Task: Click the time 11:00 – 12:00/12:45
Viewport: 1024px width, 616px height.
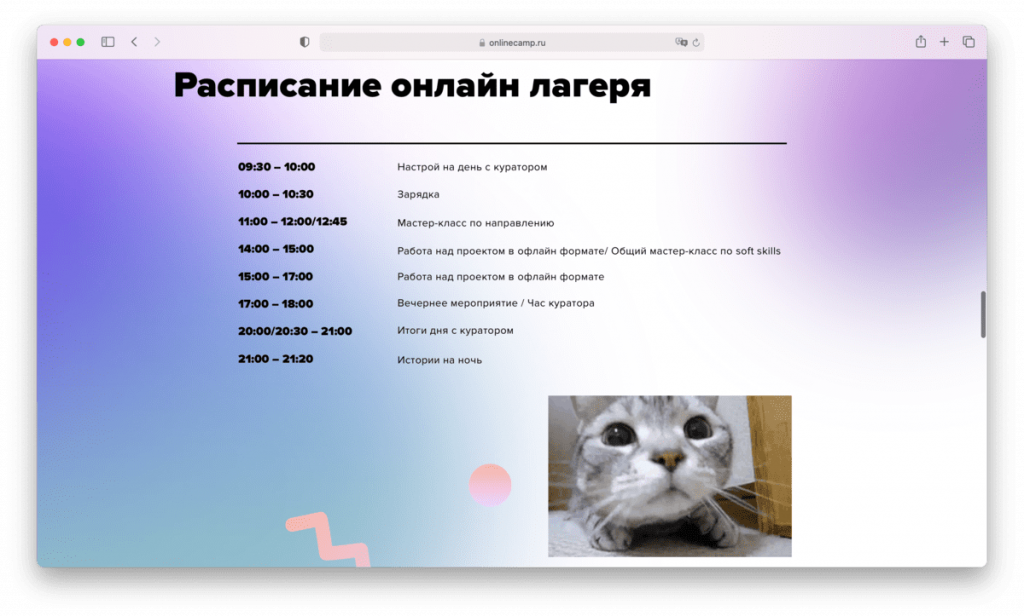Action: 293,221
